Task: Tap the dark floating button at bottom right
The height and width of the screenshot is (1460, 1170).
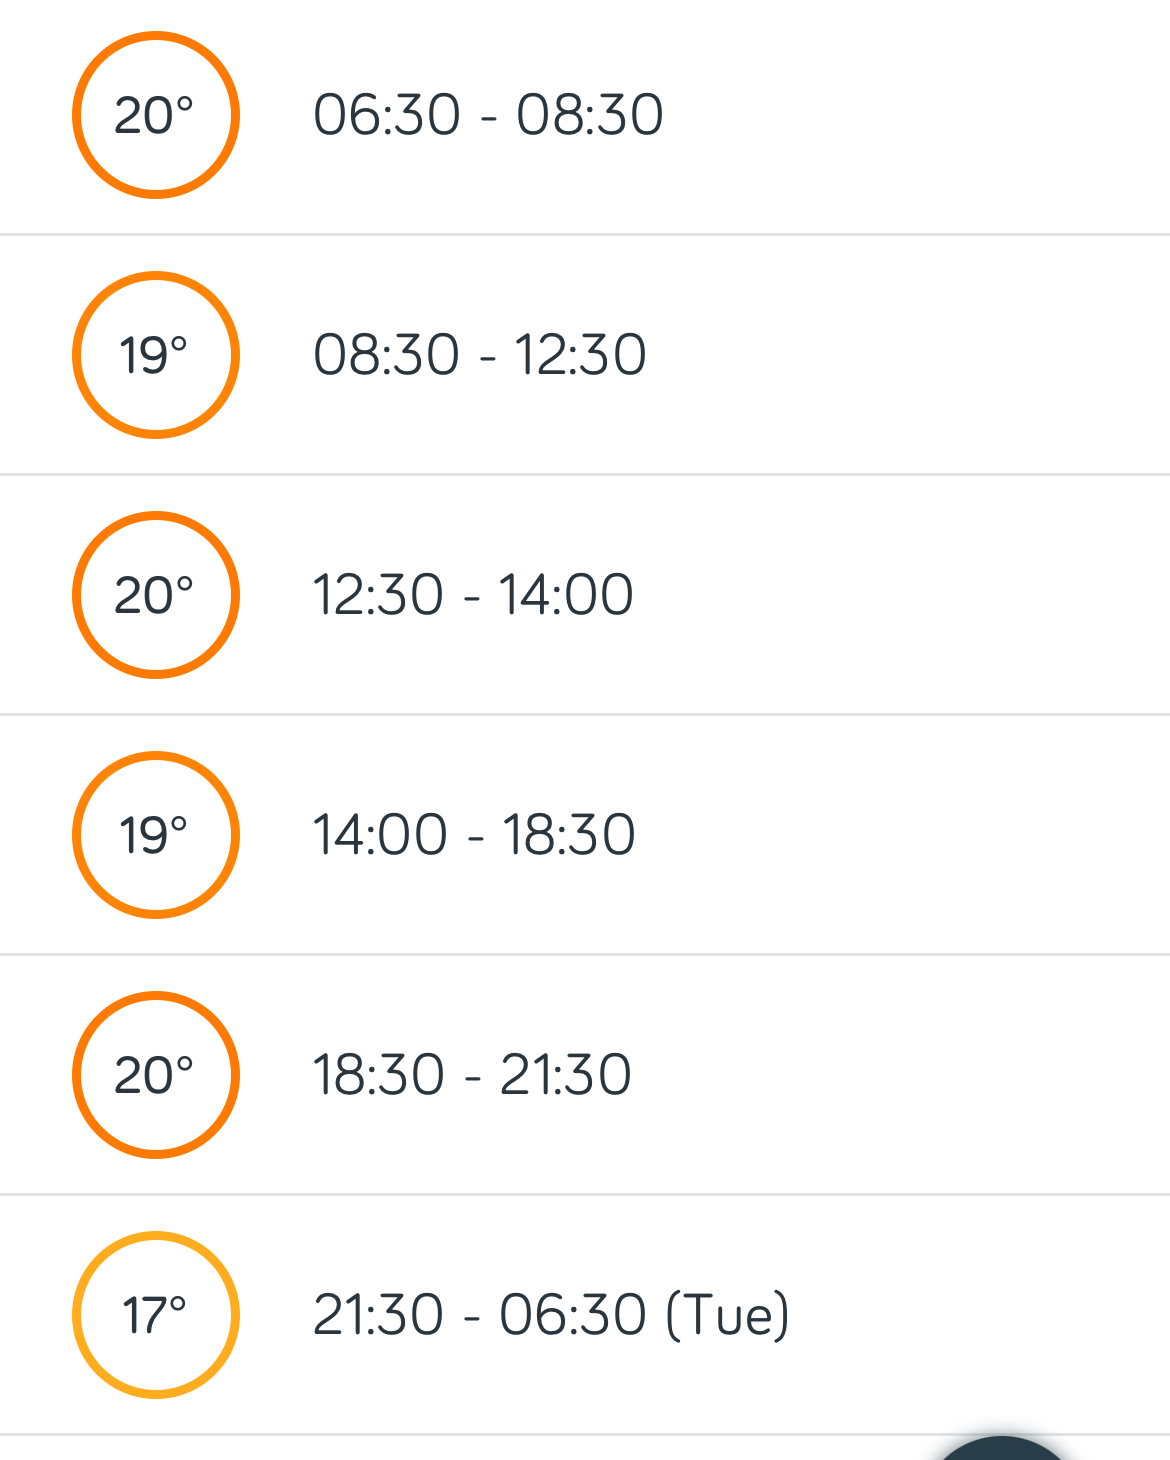Action: 1003,1448
